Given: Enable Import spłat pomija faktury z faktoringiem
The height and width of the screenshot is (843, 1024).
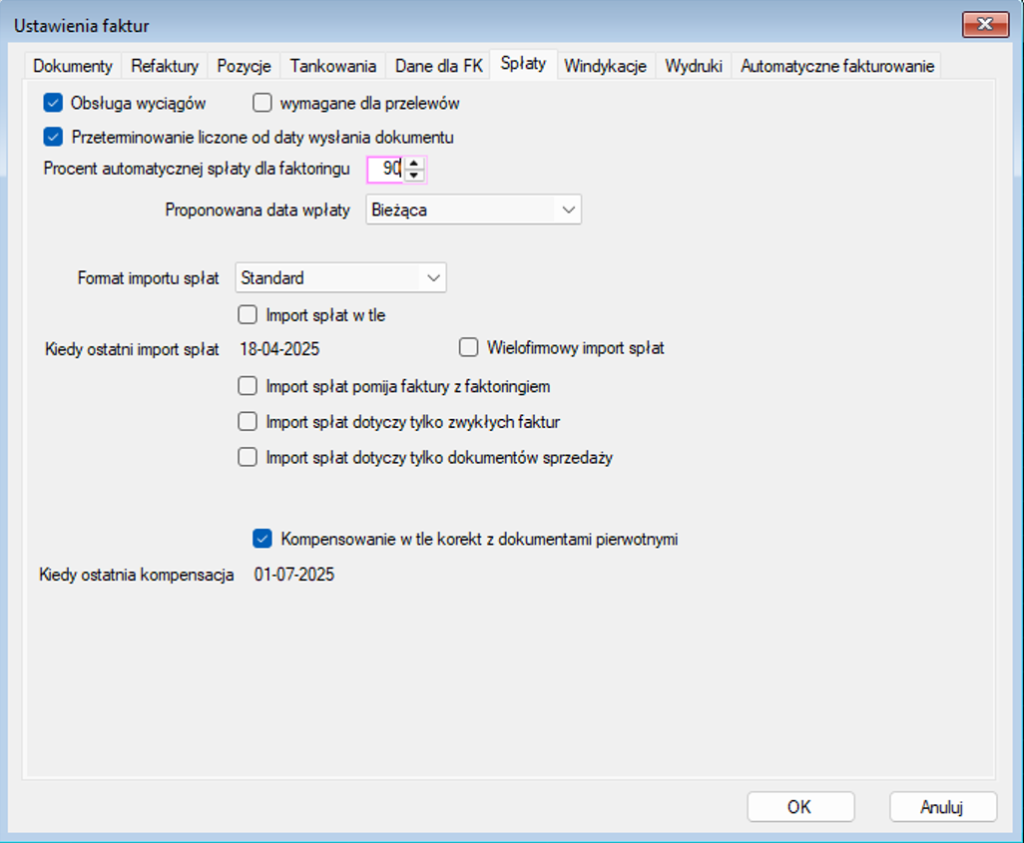Looking at the screenshot, I should [x=248, y=387].
